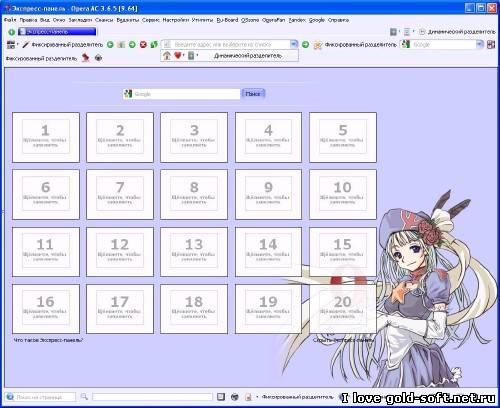Stop page loading with the red X icon
Screen dimensions: 500x408
coord(143,44)
